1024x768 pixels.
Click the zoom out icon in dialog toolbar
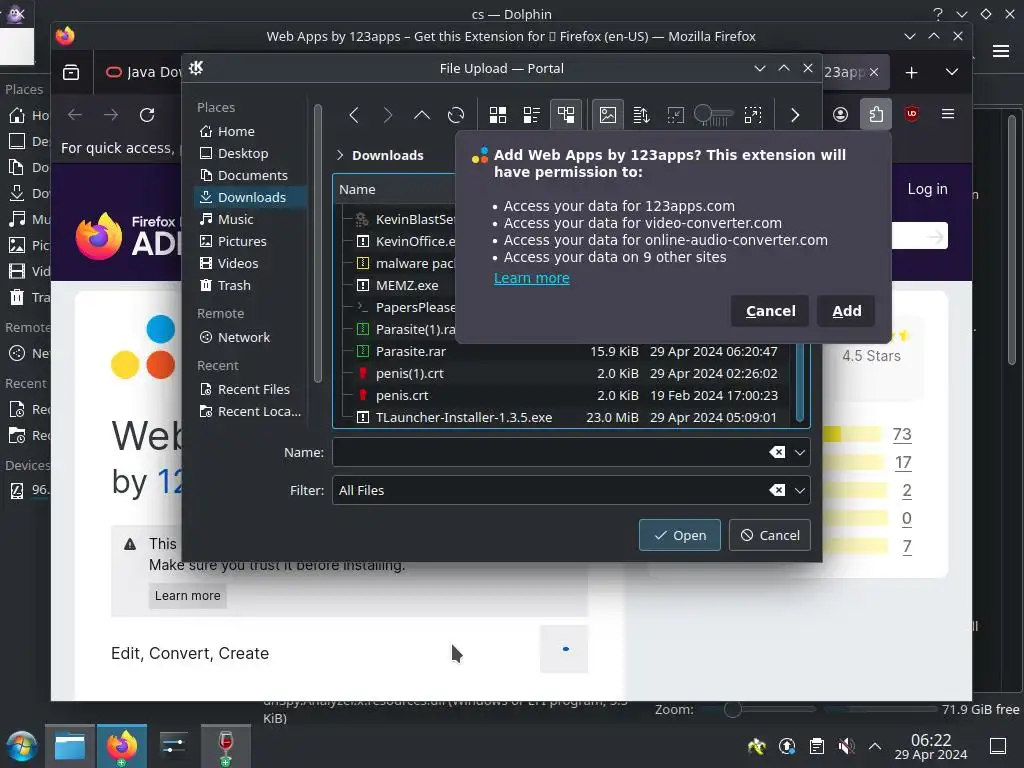(x=675, y=116)
